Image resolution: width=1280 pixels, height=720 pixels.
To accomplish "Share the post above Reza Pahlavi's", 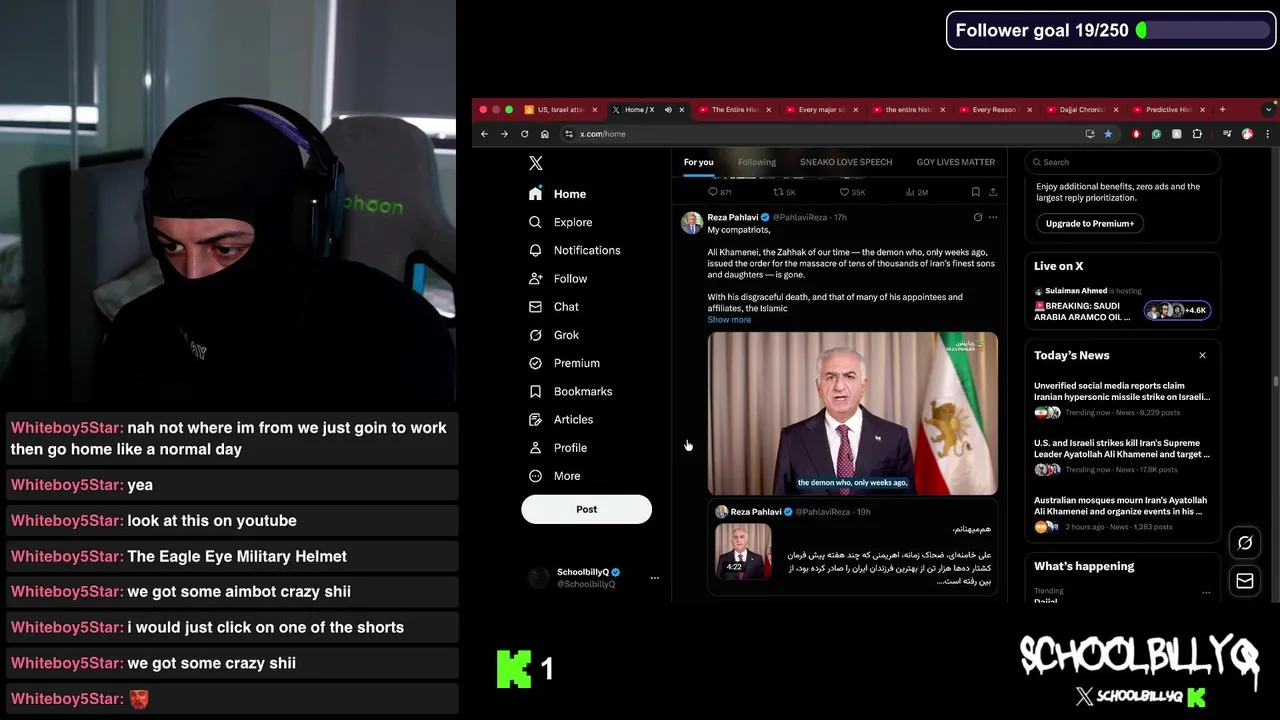I will (993, 192).
